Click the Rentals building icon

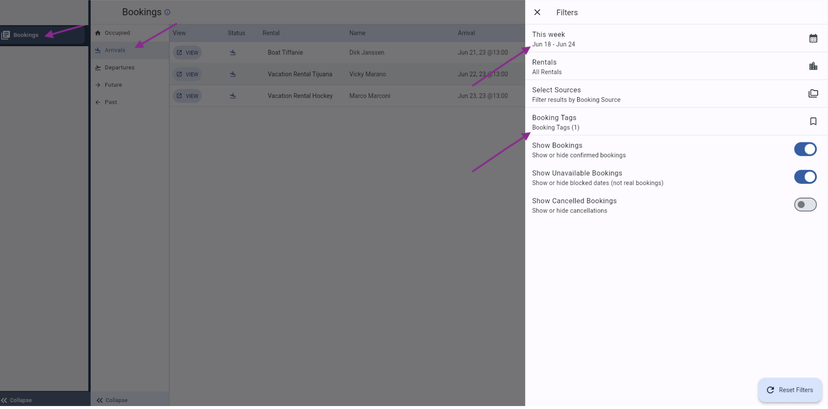click(x=812, y=66)
